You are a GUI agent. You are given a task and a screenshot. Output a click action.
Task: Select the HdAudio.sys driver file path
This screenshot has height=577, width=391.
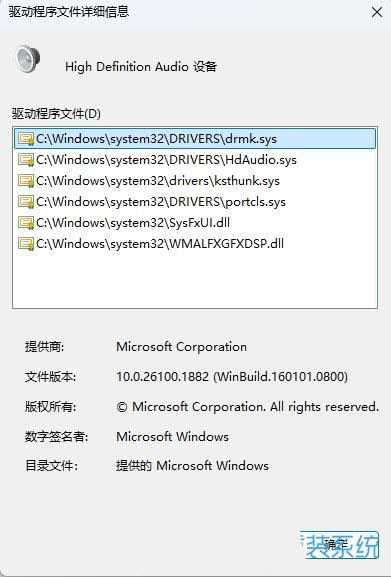166,160
